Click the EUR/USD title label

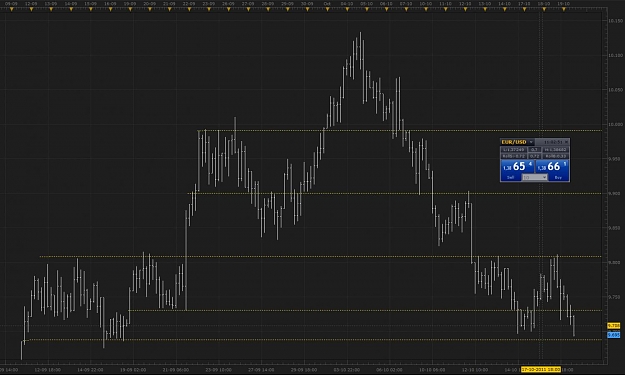point(514,142)
